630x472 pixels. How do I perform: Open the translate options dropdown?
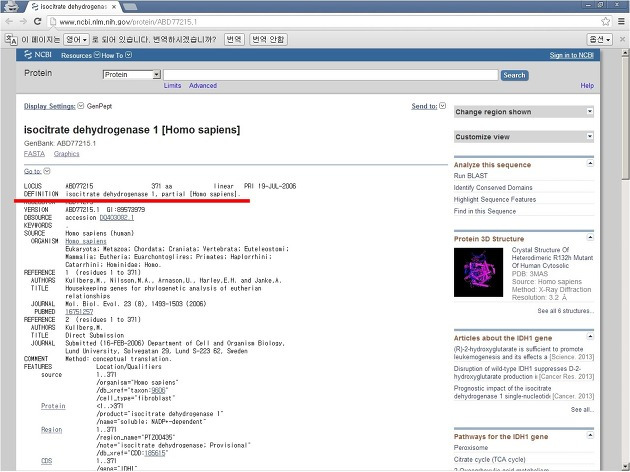tap(599, 39)
